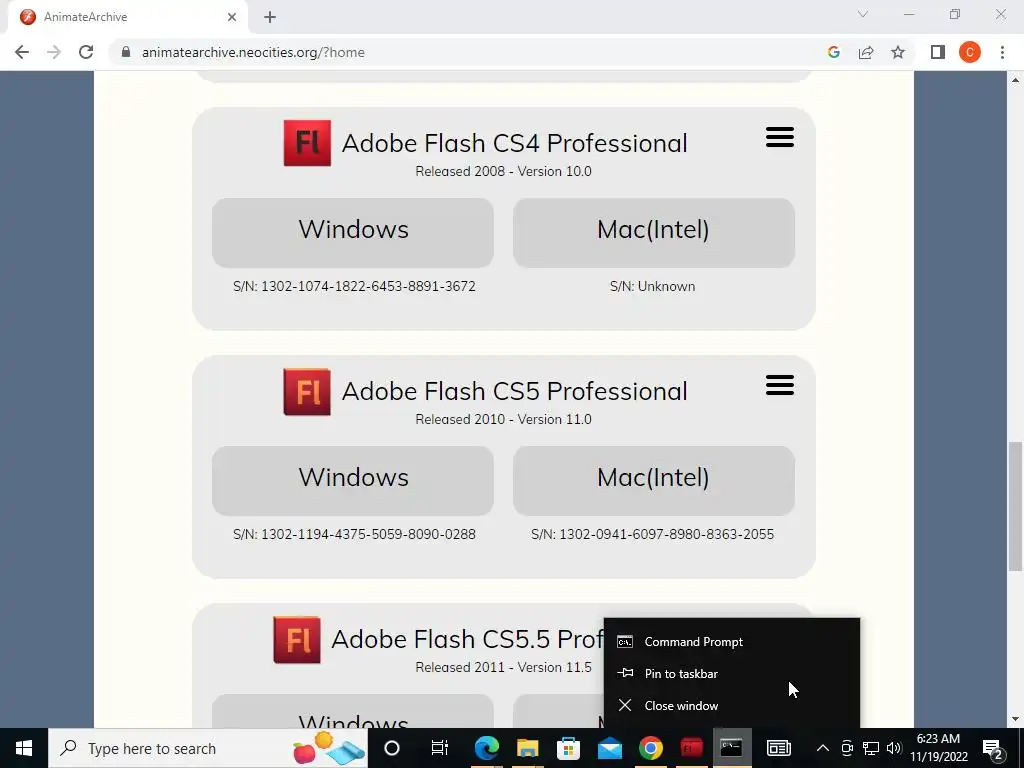Download Flash CS4 for Windows
1024x768 pixels.
coord(353,232)
